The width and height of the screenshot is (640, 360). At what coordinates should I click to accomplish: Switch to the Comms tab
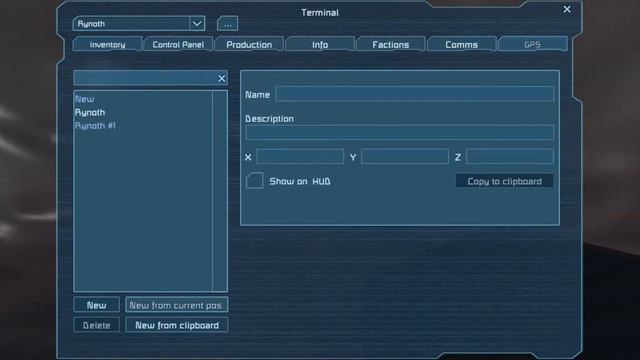tap(462, 44)
